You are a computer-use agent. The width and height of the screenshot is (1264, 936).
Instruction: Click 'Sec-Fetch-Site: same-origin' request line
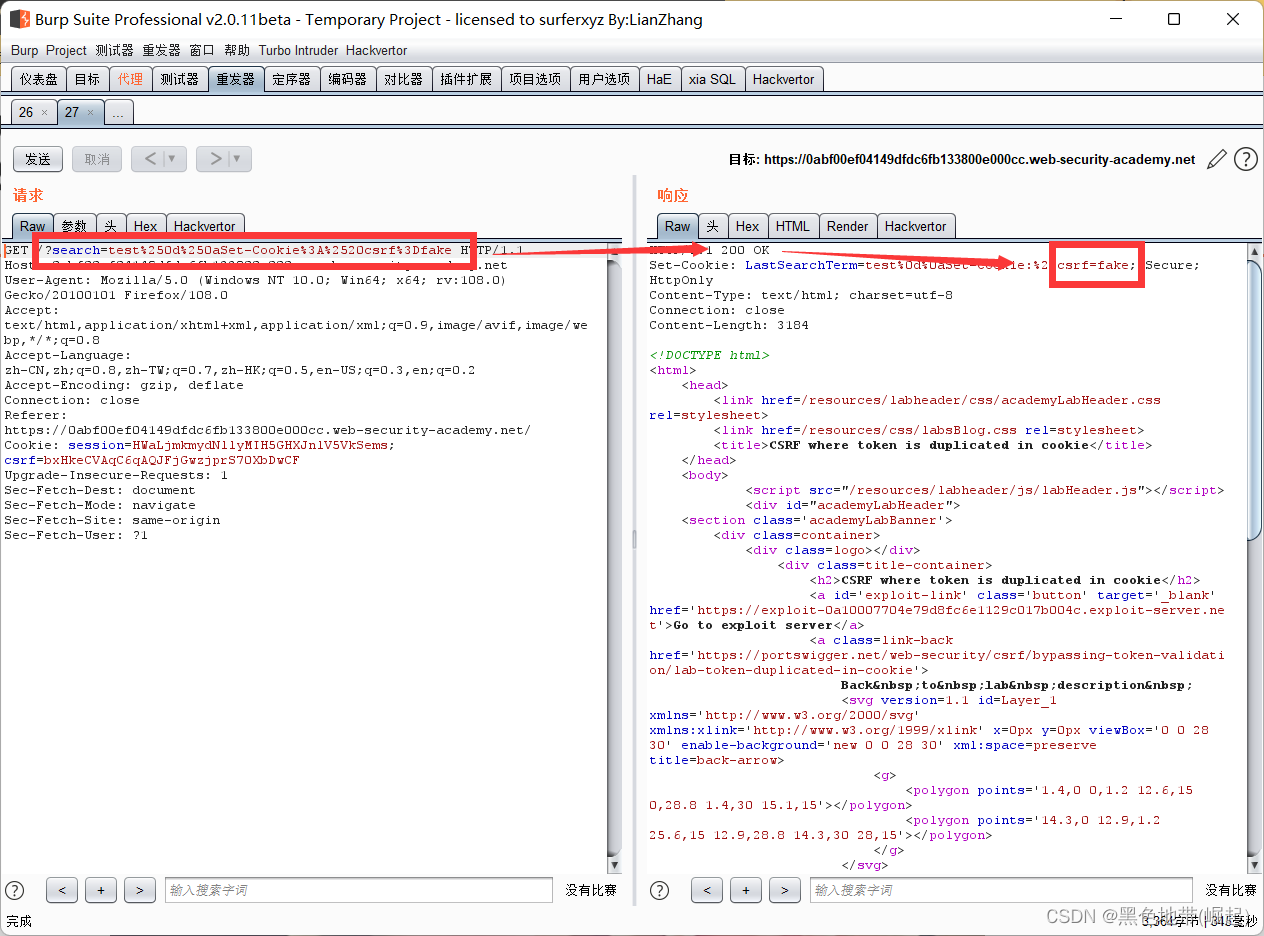tap(112, 520)
